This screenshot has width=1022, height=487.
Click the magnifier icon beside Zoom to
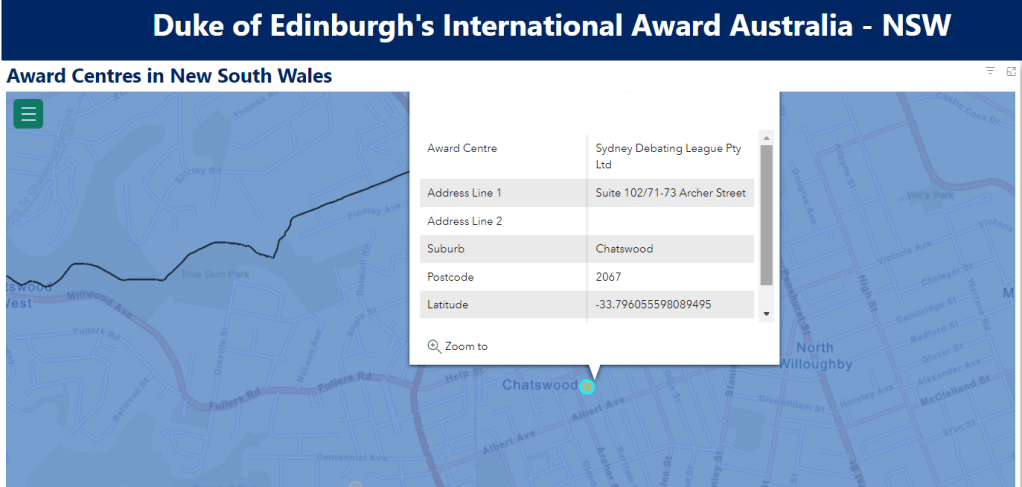[x=434, y=346]
